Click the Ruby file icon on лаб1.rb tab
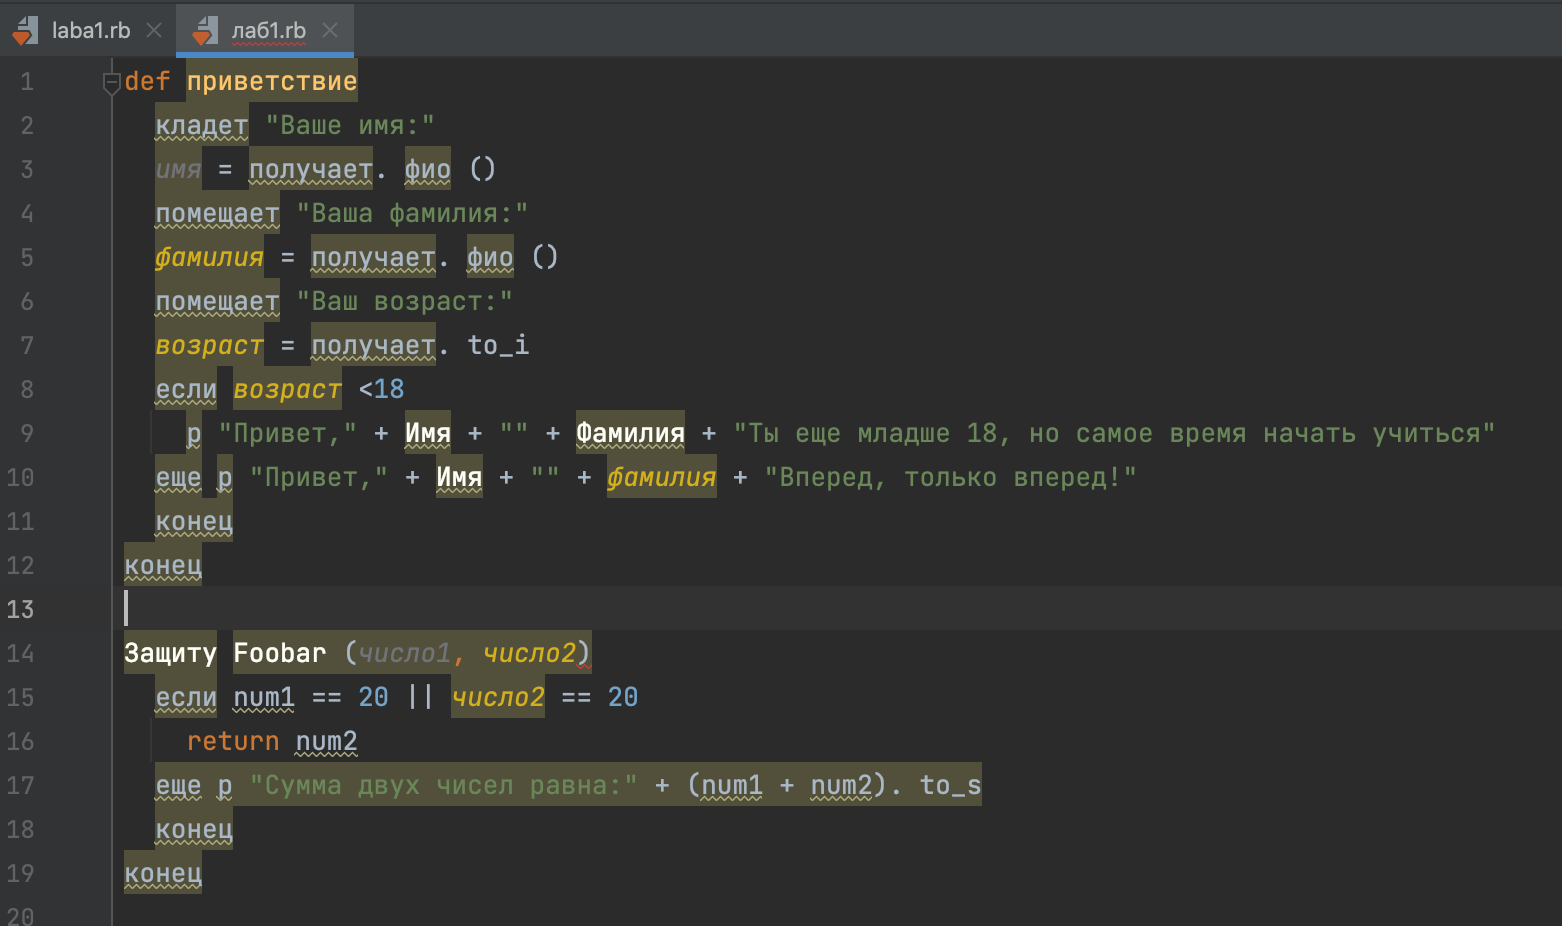The image size is (1562, 926). pyautogui.click(x=205, y=31)
